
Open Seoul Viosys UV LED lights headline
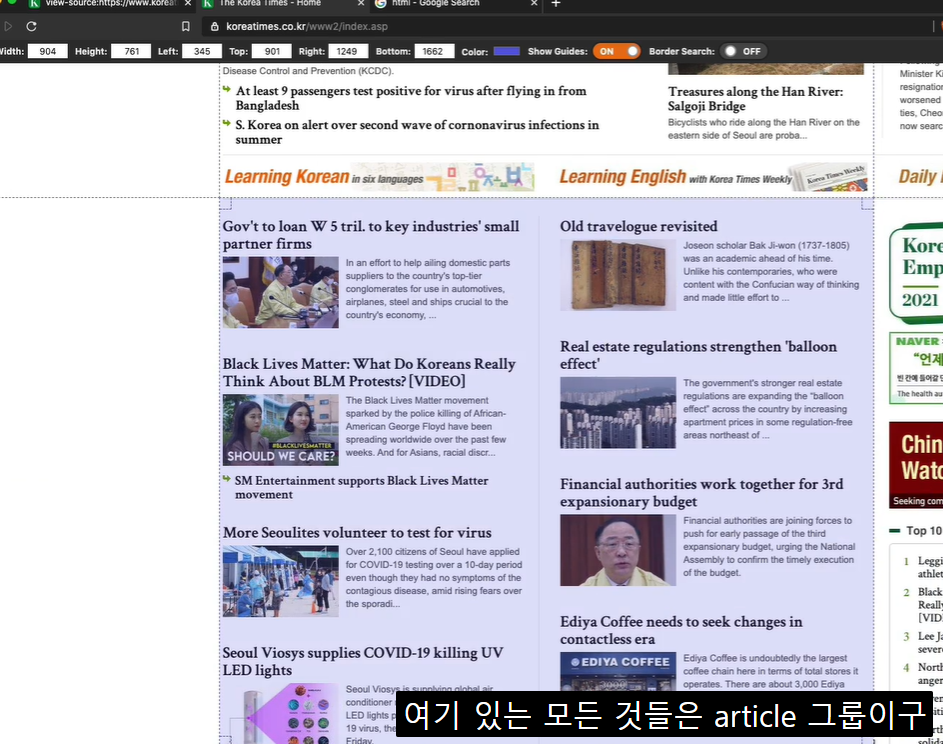(x=363, y=661)
